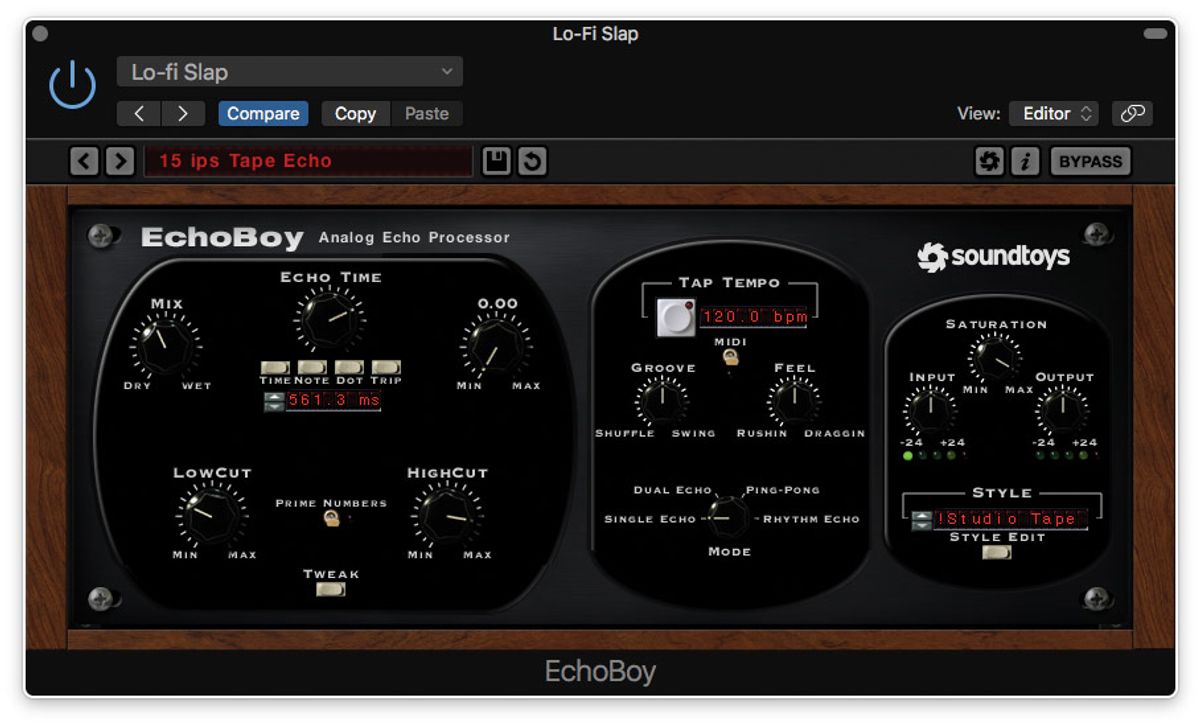Open the View Editor dropdown
Image resolution: width=1200 pixels, height=726 pixels.
pyautogui.click(x=1054, y=114)
